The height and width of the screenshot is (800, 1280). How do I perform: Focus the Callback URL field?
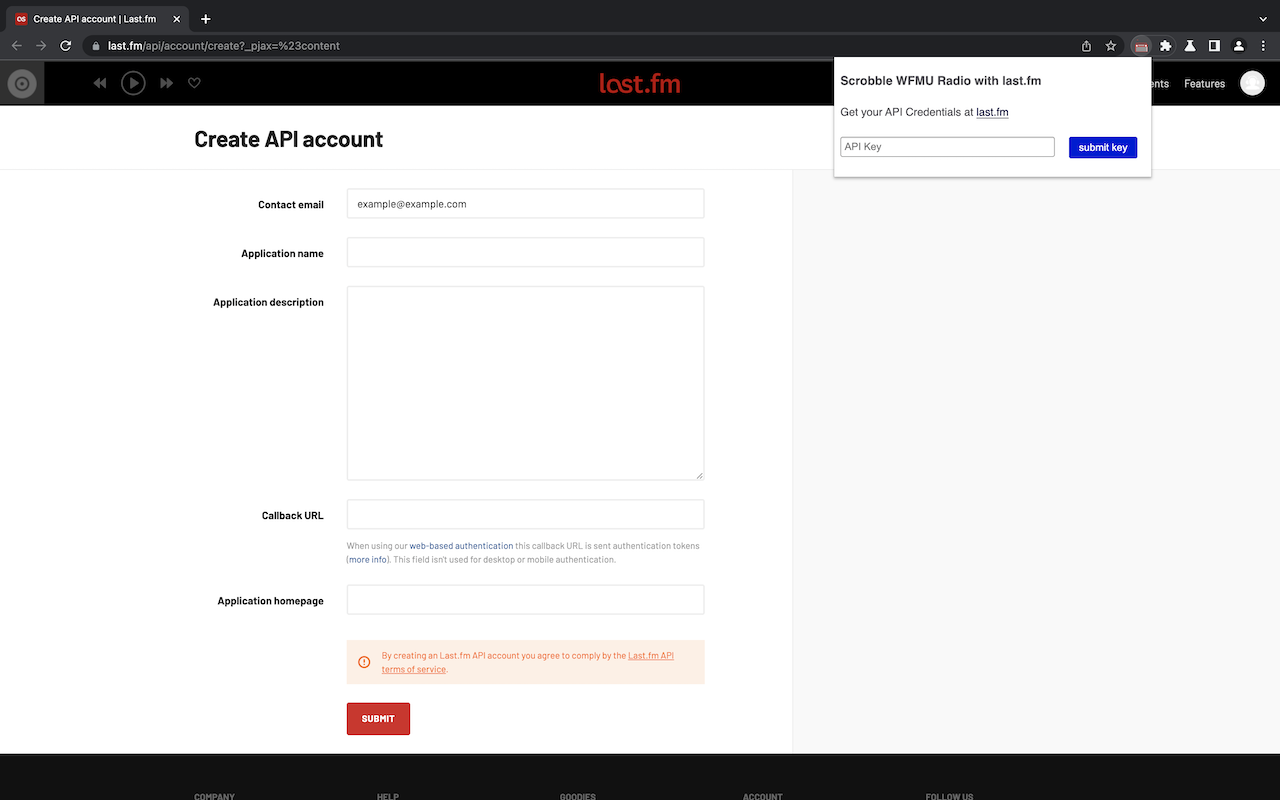pyautogui.click(x=525, y=514)
